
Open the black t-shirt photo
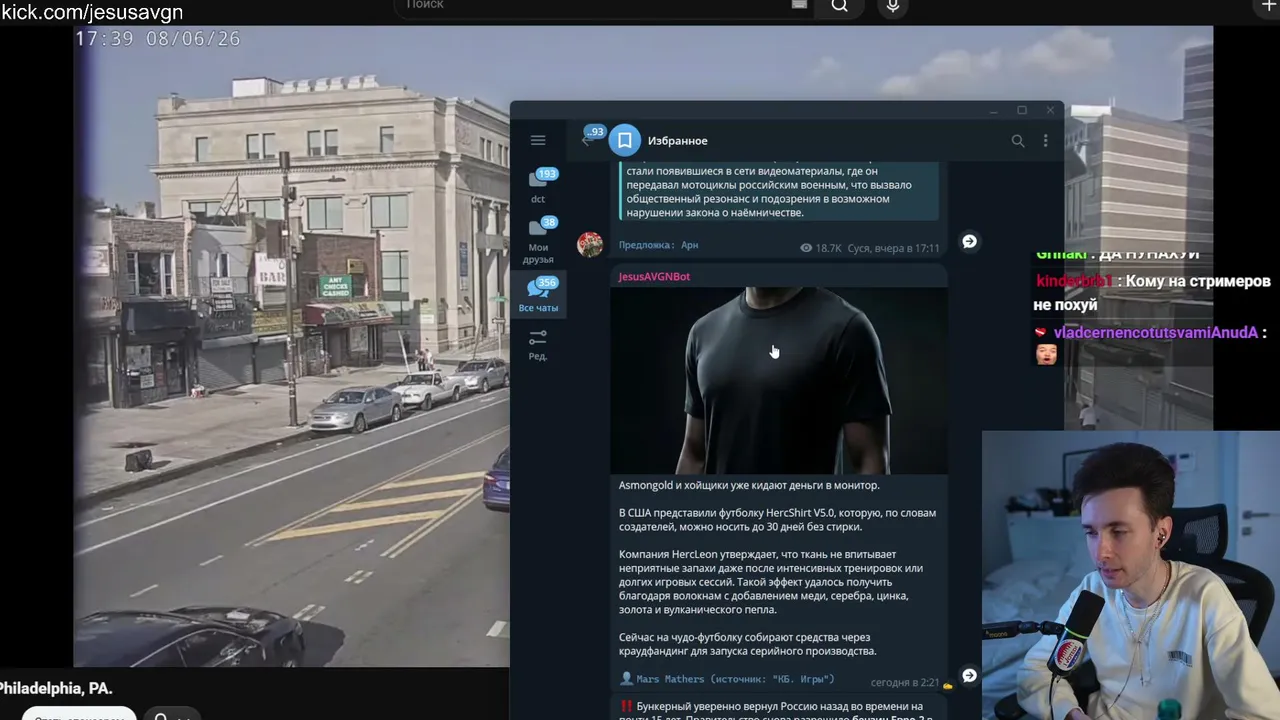(779, 380)
